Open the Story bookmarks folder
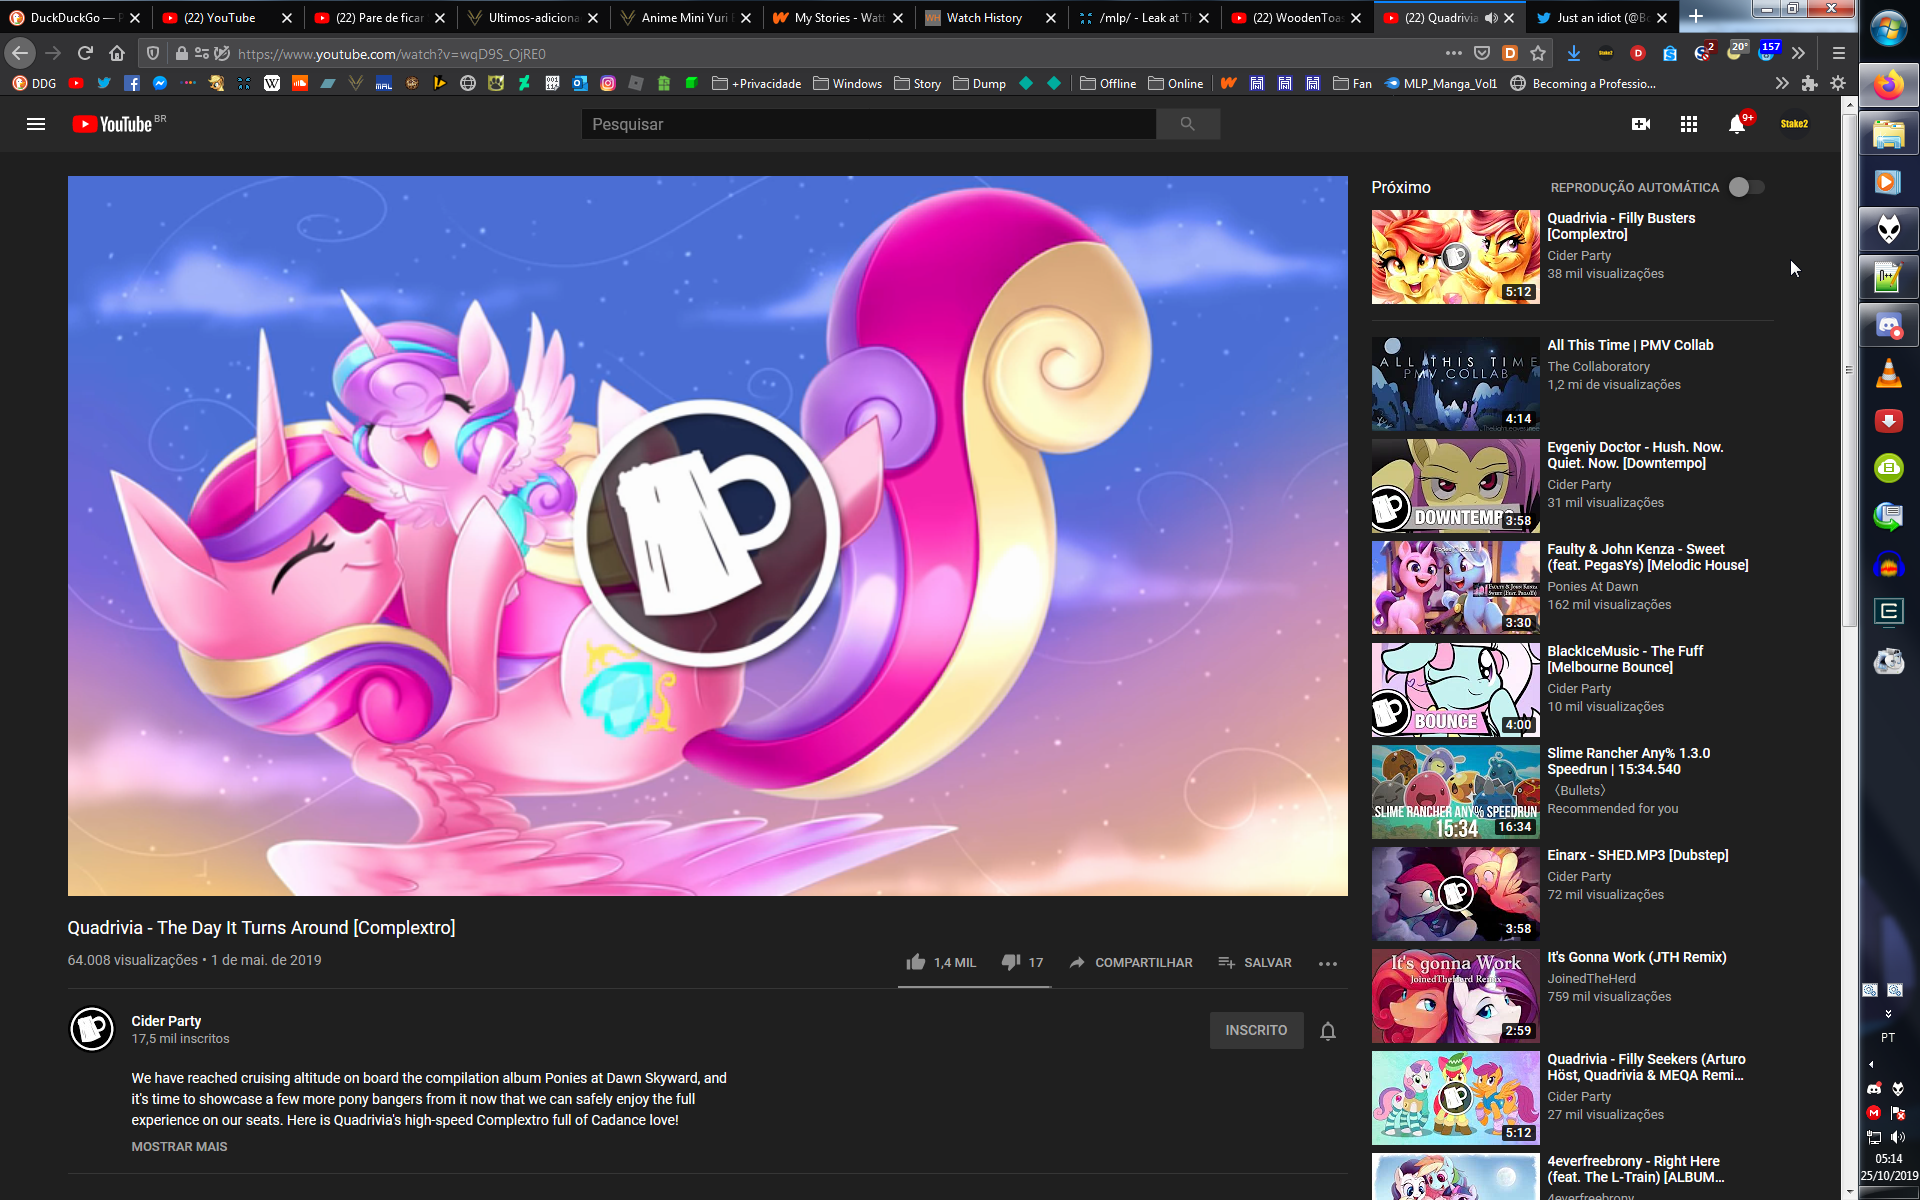Screen dimensions: 1920x1200 (918, 84)
